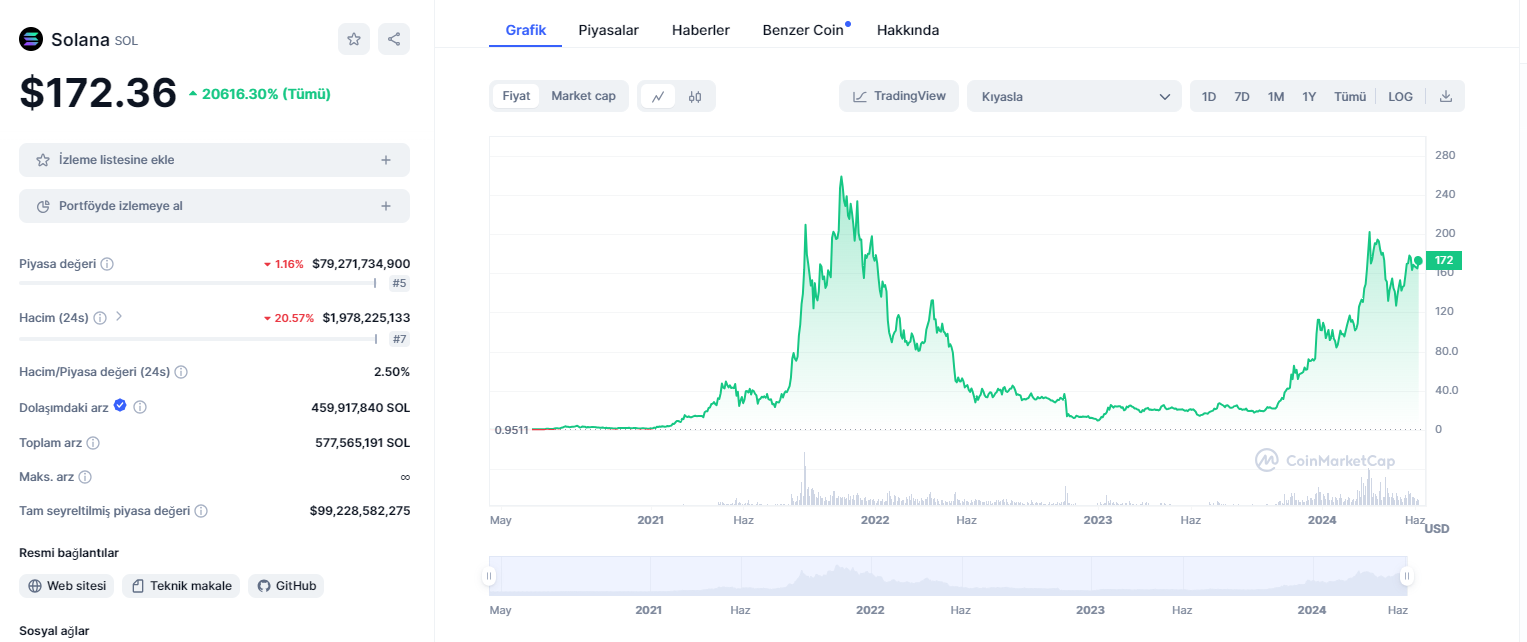The image size is (1527, 642).
Task: Click volume value $1,978,225,133
Action: 366,318
